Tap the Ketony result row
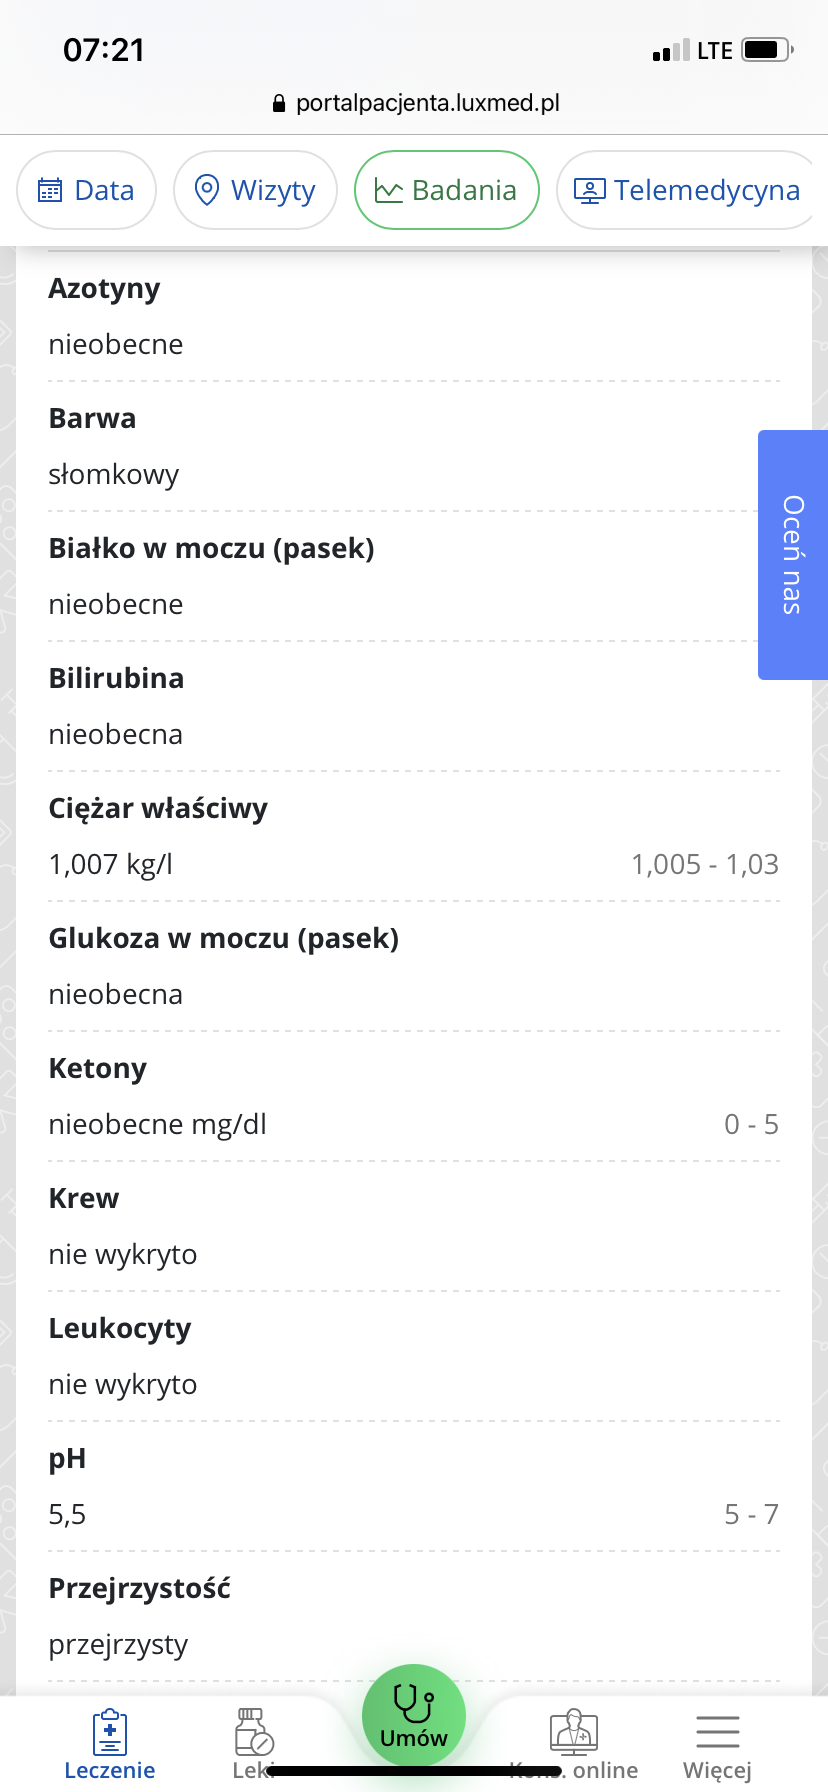This screenshot has width=828, height=1792. click(x=413, y=1096)
